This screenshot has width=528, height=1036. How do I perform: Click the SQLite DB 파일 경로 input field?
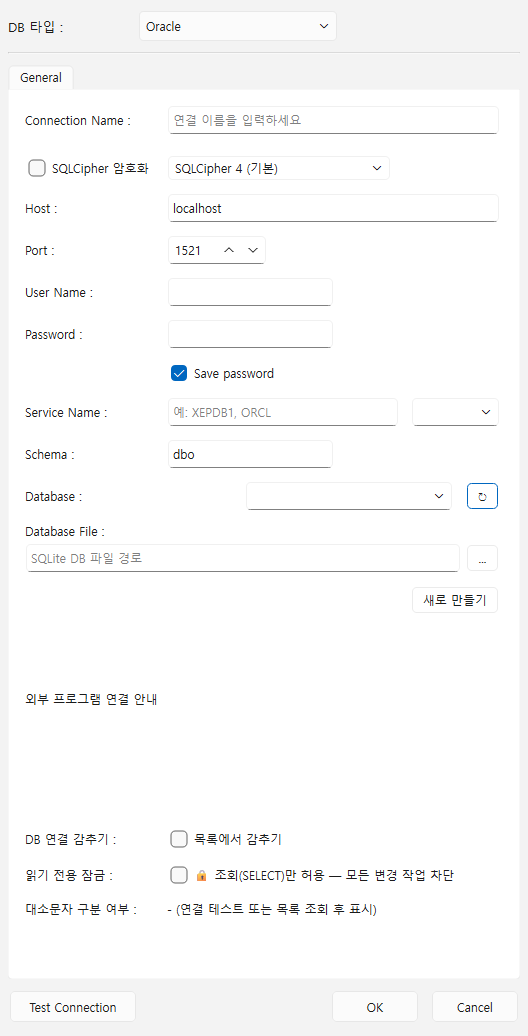coord(243,558)
